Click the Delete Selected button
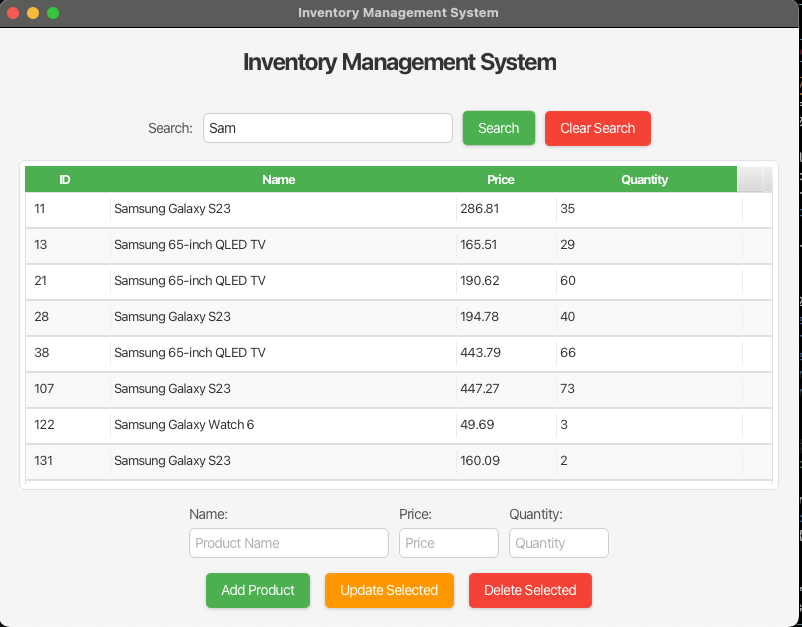 coord(530,590)
